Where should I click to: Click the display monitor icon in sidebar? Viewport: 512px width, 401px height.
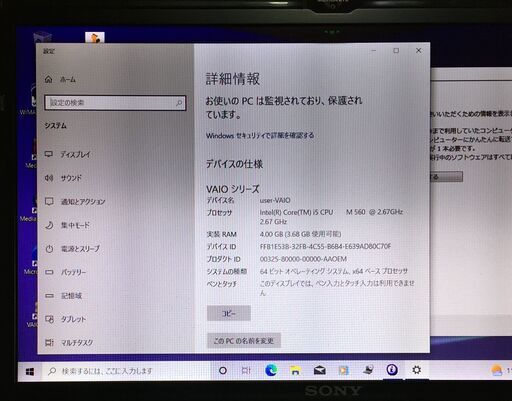49,154
